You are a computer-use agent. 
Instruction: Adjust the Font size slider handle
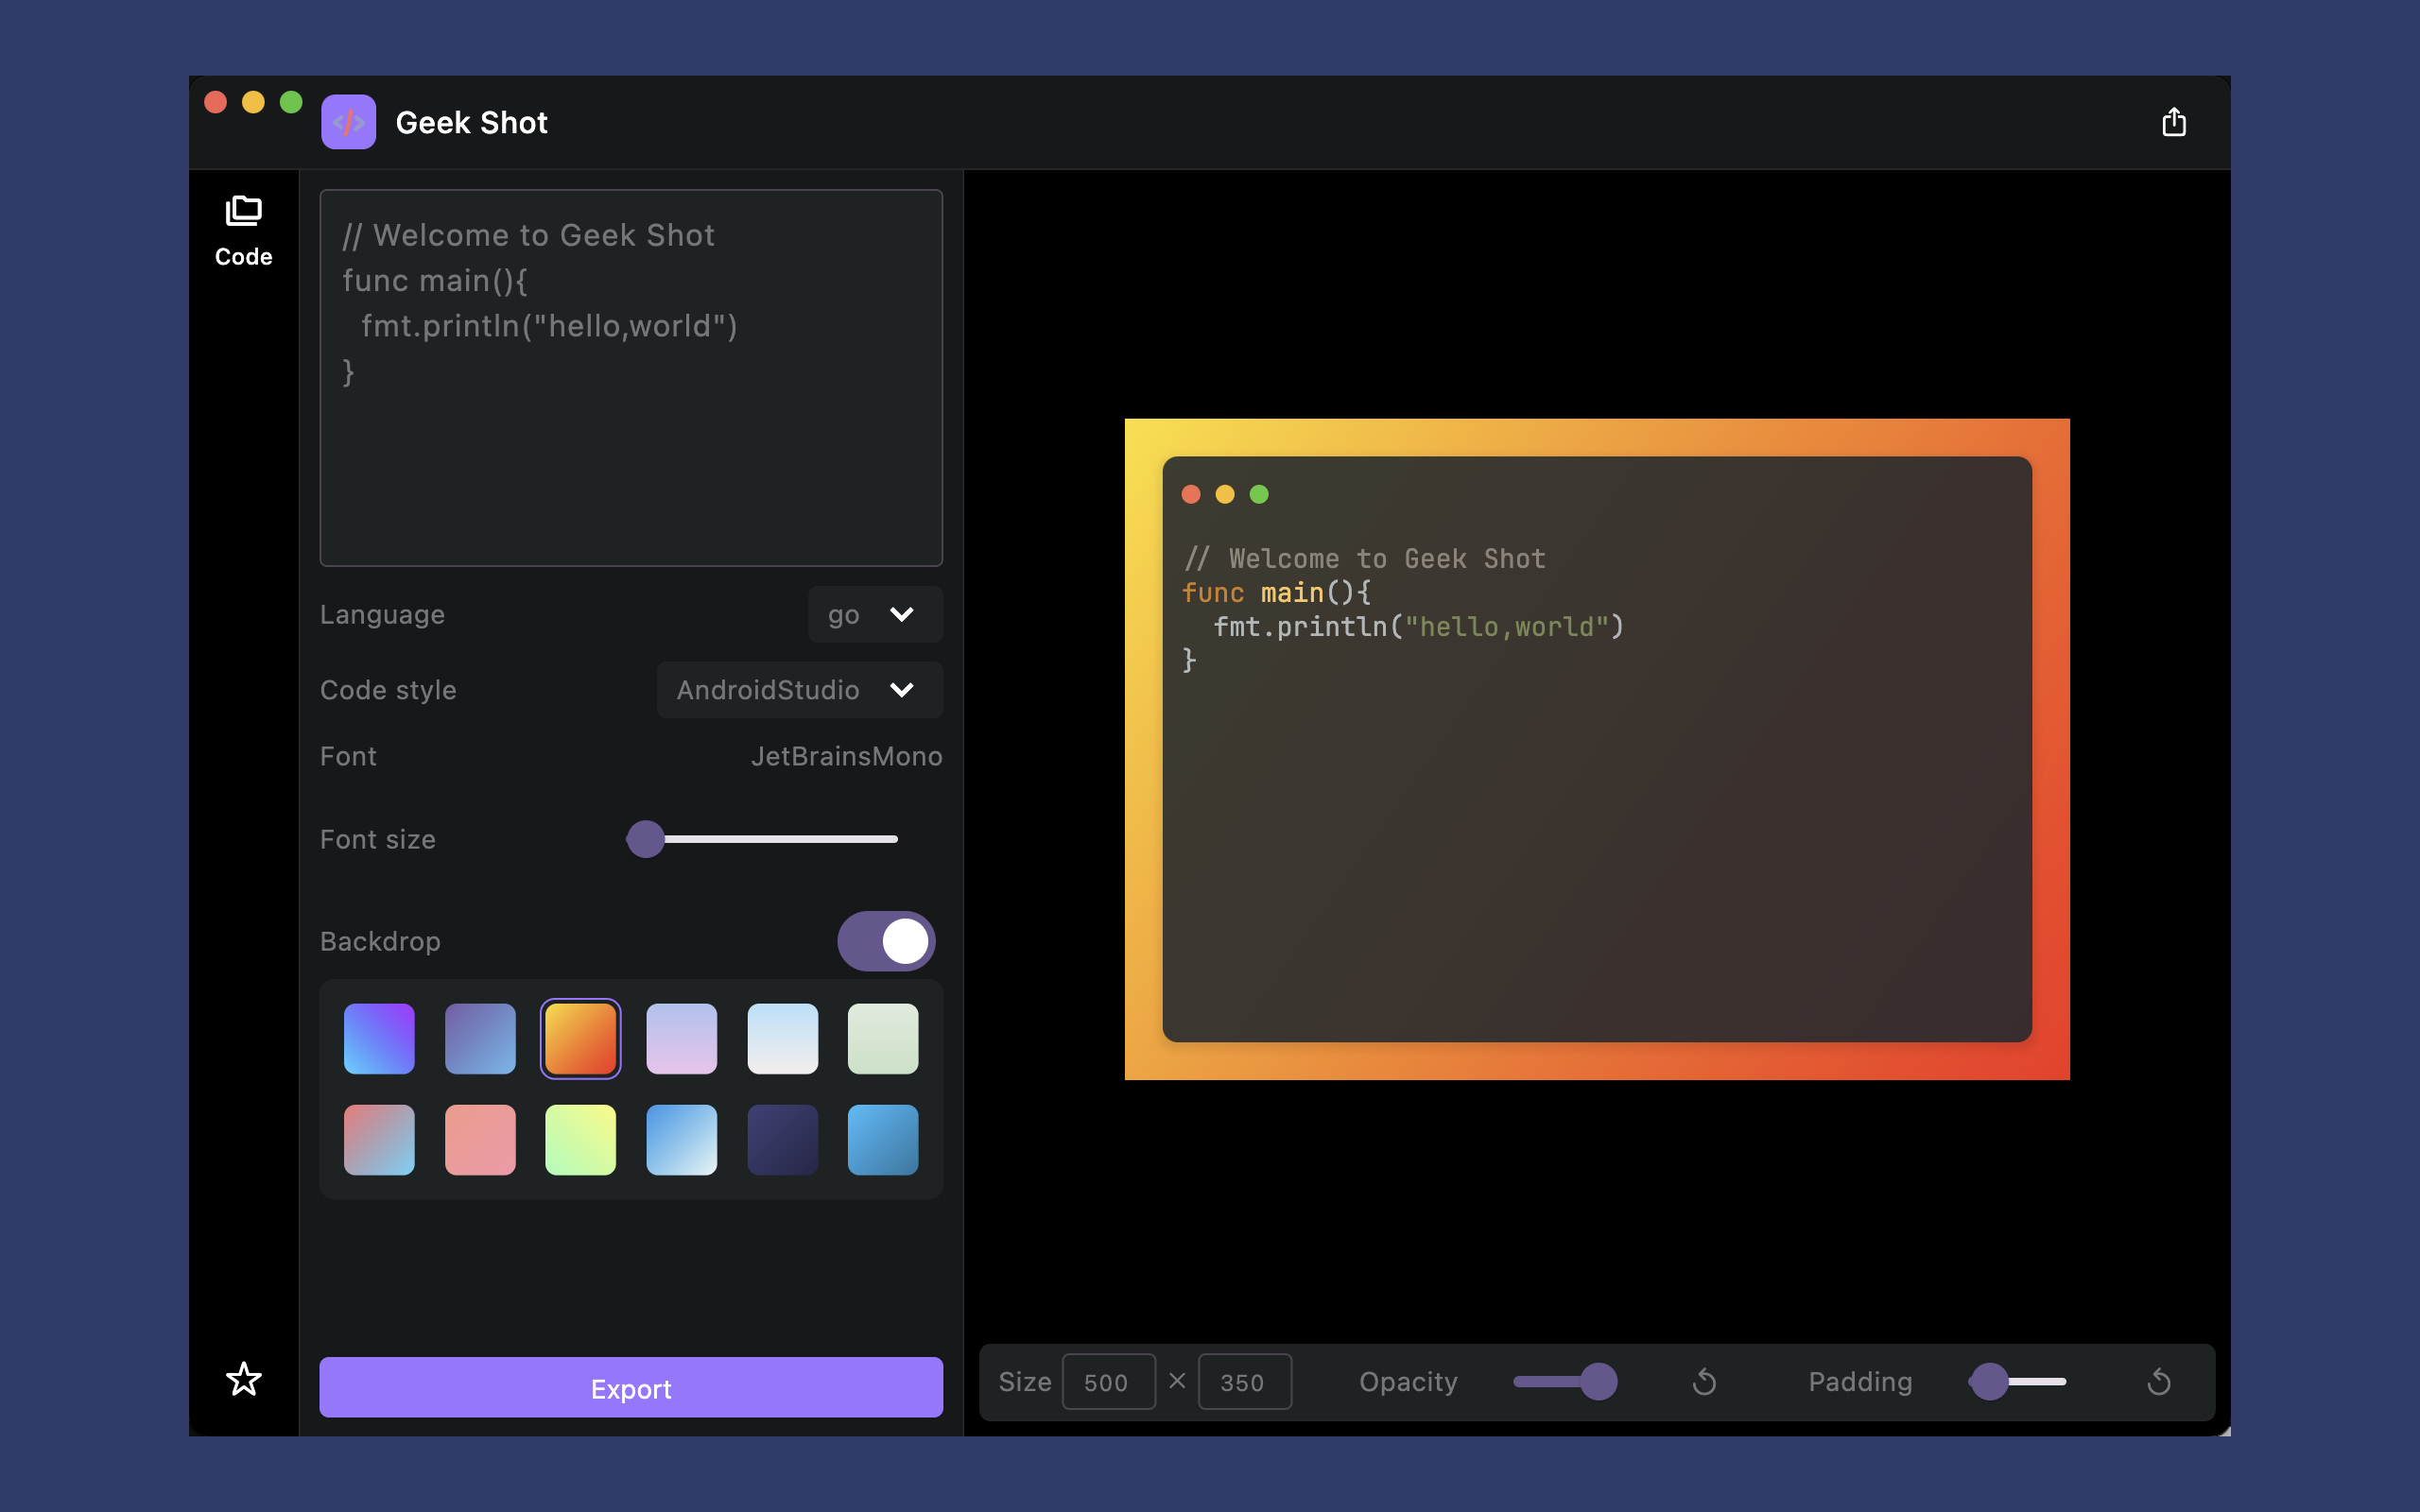tap(646, 839)
